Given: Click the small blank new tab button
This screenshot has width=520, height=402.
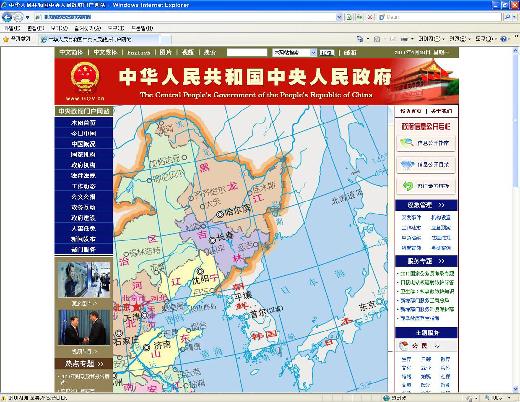Looking at the screenshot, I should (x=166, y=40).
